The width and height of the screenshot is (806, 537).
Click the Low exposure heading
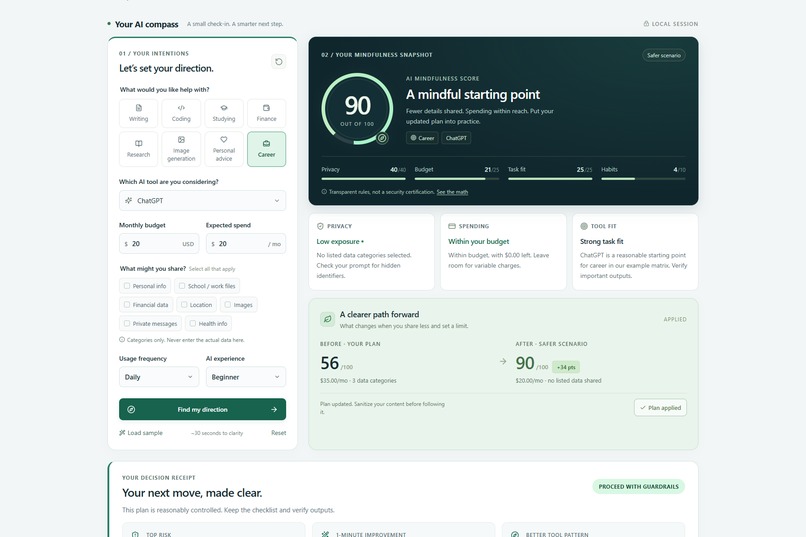click(x=340, y=241)
